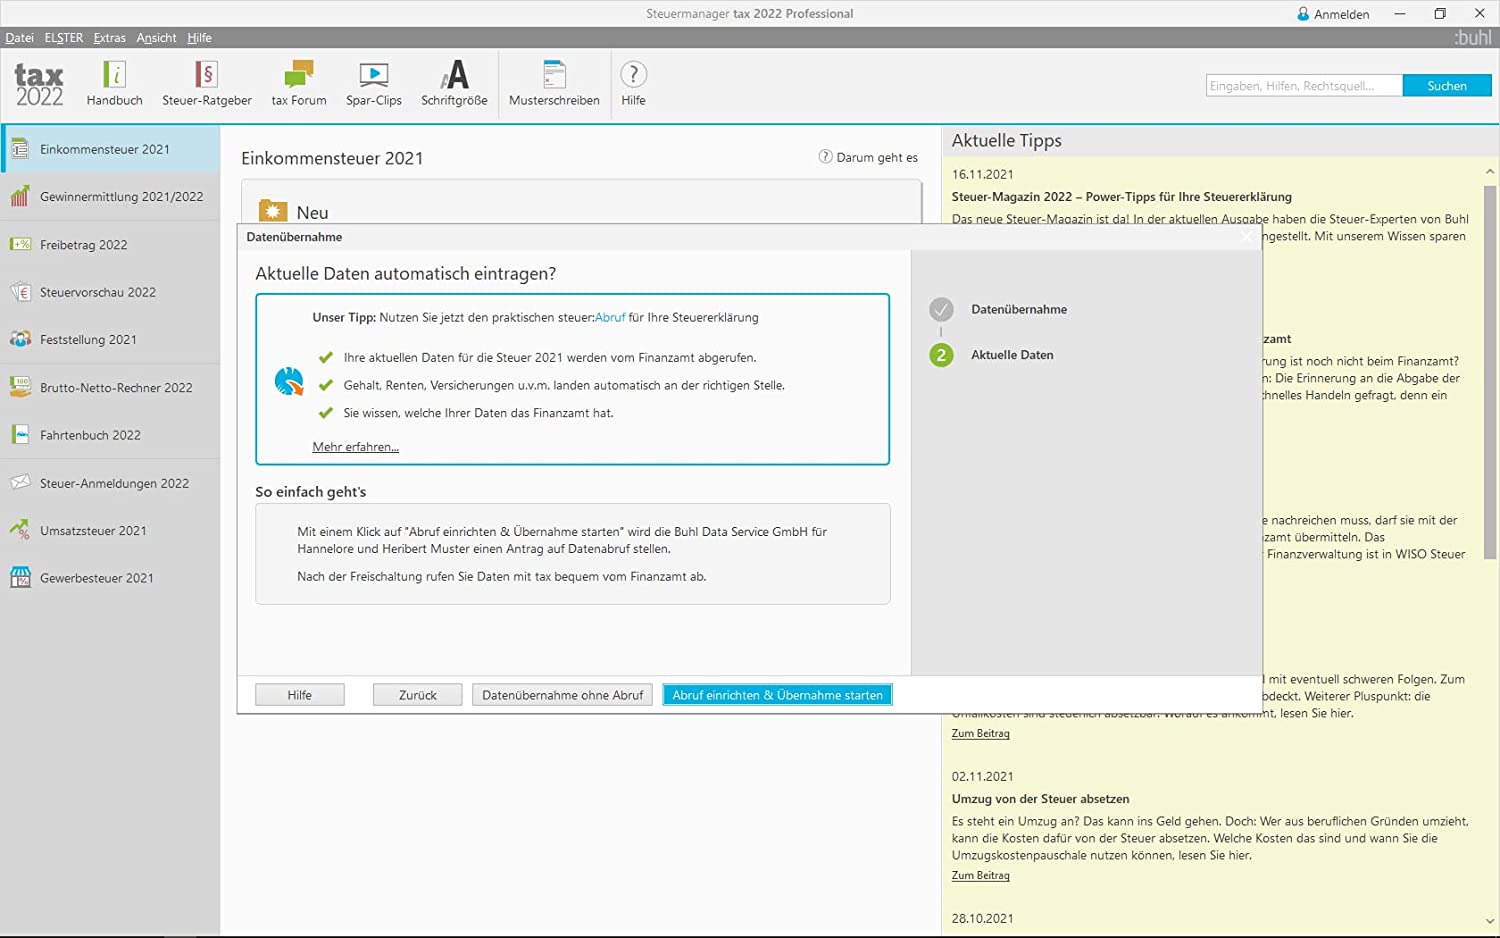Click the Anmelden user login
This screenshot has width=1500, height=938.
click(x=1333, y=14)
